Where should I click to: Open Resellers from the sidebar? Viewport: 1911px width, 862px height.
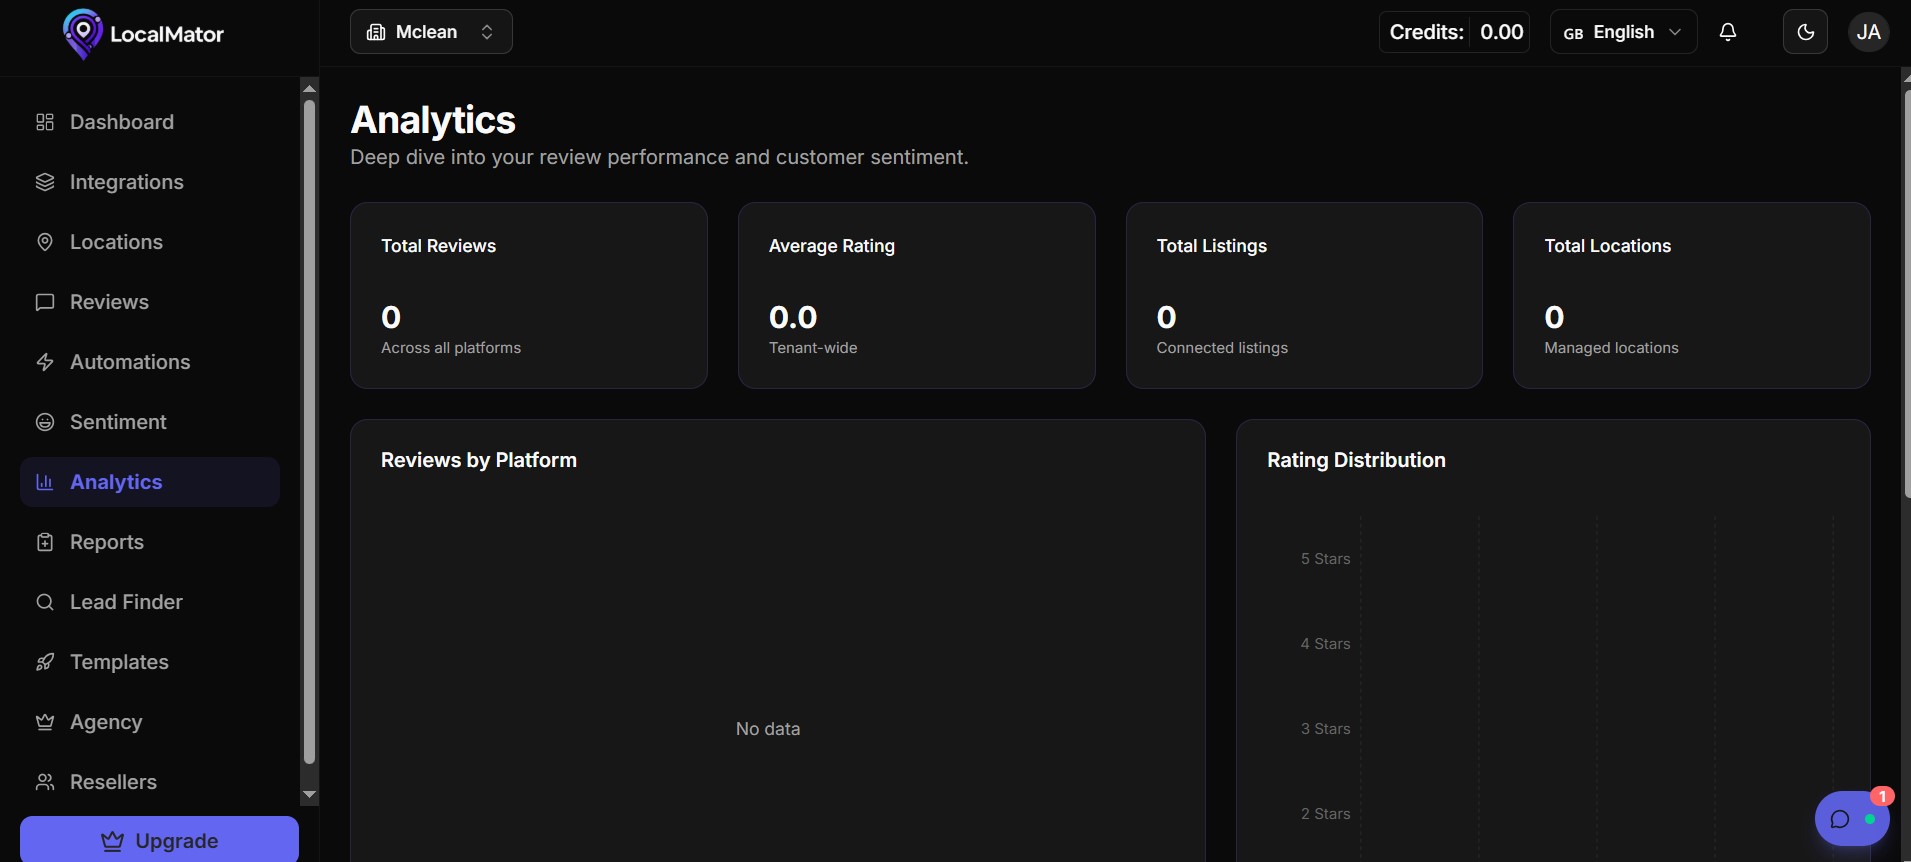coord(150,782)
